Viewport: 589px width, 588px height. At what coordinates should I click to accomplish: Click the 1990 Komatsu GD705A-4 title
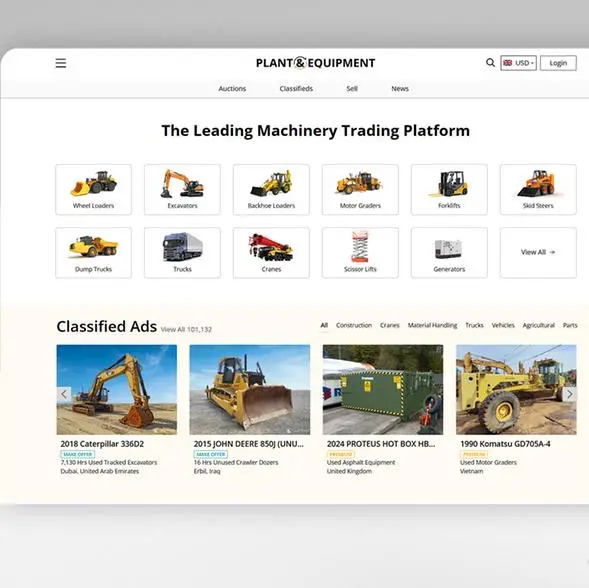[505, 444]
